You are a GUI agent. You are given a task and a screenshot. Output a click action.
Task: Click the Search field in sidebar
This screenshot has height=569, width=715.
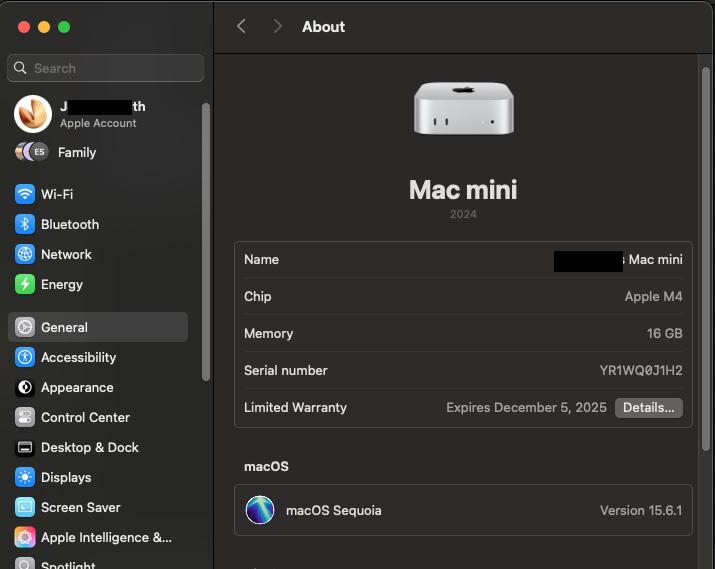tap(105, 68)
